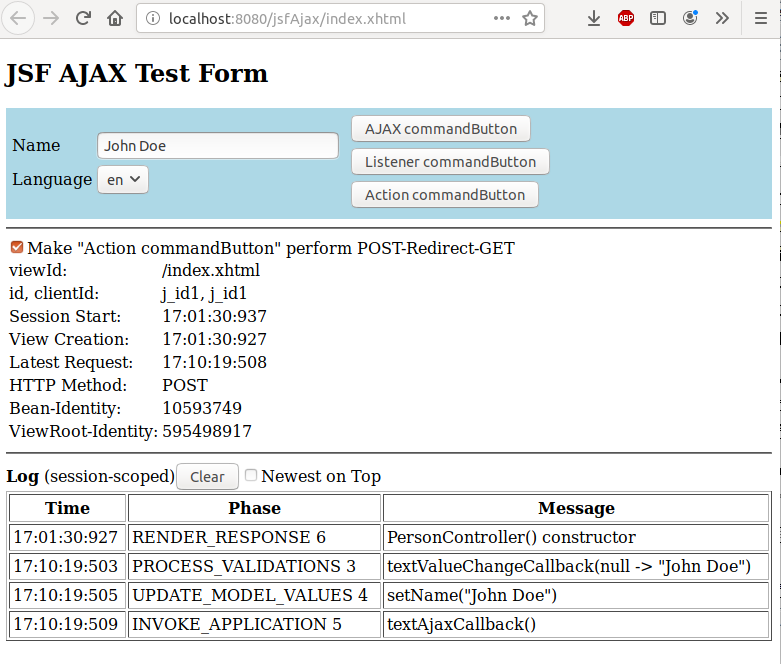The image size is (781, 664).
Task: Click the browser back arrow button
Action: click(20, 18)
